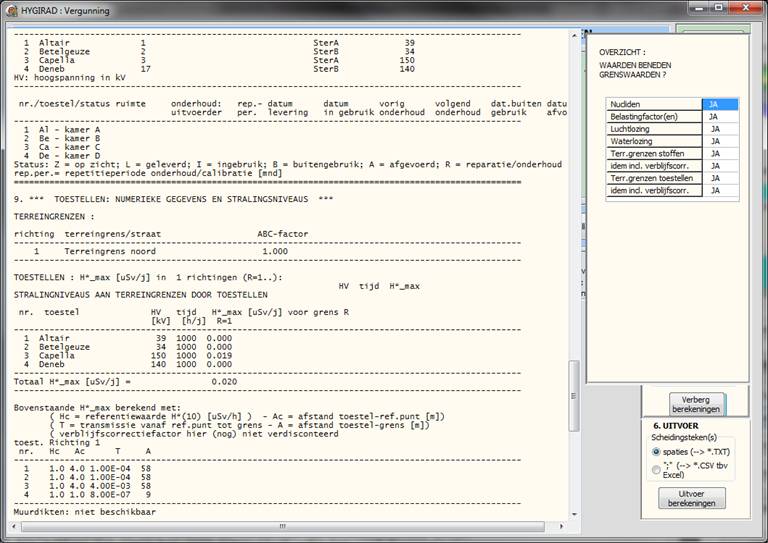The height and width of the screenshot is (543, 768).
Task: Select the highlighted JA cell beside Nucliden
Action: point(720,104)
